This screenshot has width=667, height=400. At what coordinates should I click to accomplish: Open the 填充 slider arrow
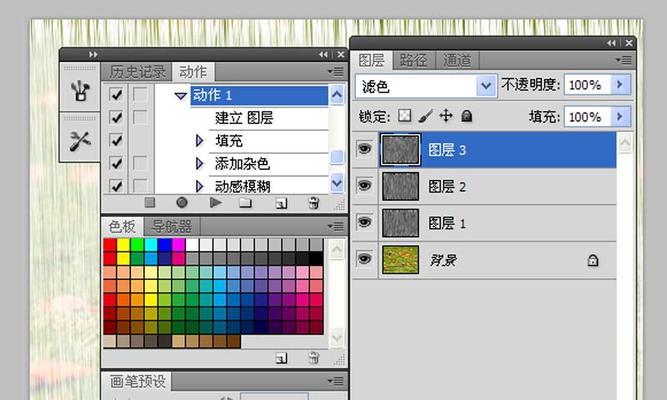point(620,116)
